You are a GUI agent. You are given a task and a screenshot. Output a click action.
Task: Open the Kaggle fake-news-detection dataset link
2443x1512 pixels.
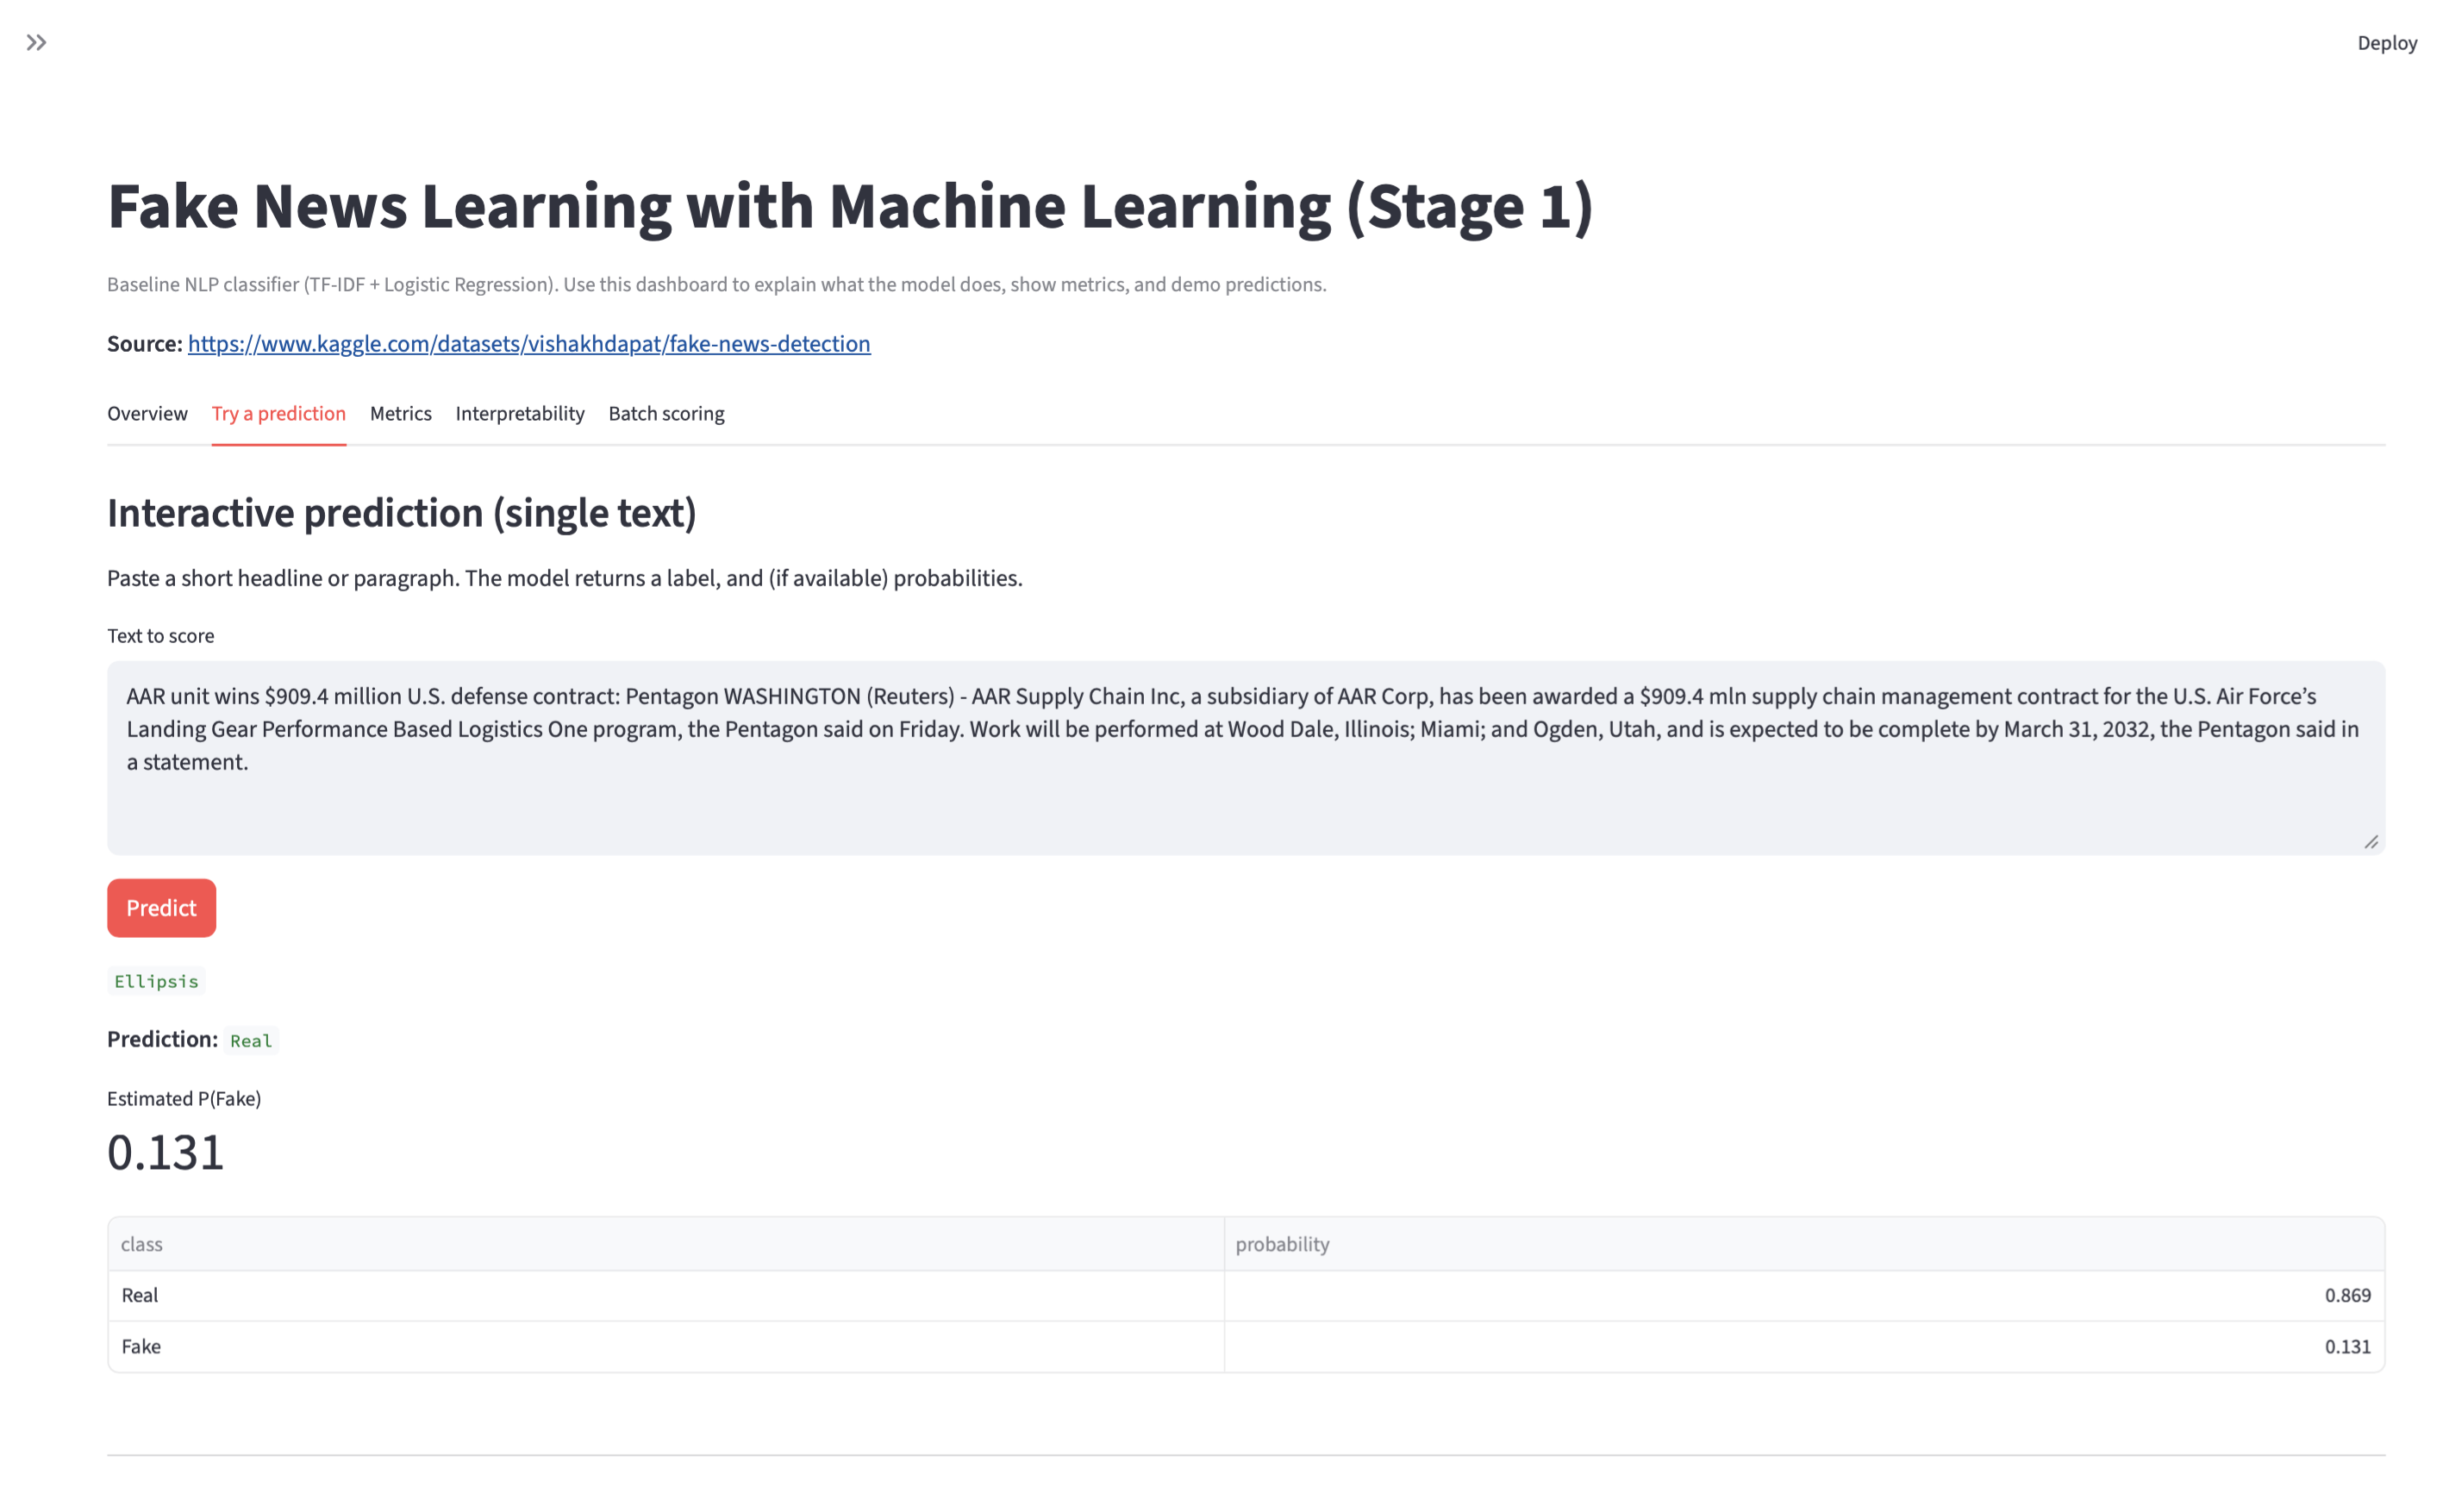click(528, 343)
